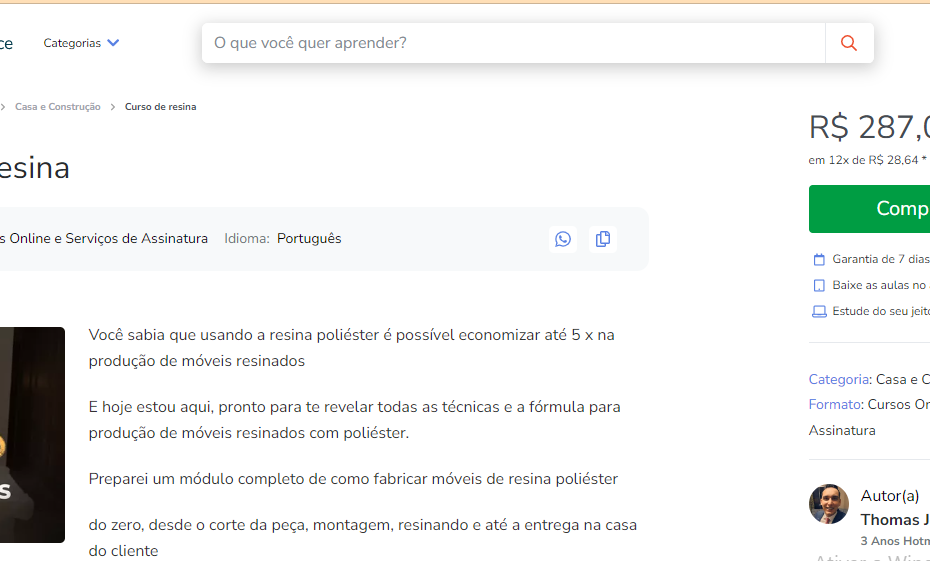Screen dimensions: 930x561
Task: Click the magnifying glass search icon
Action: point(849,43)
